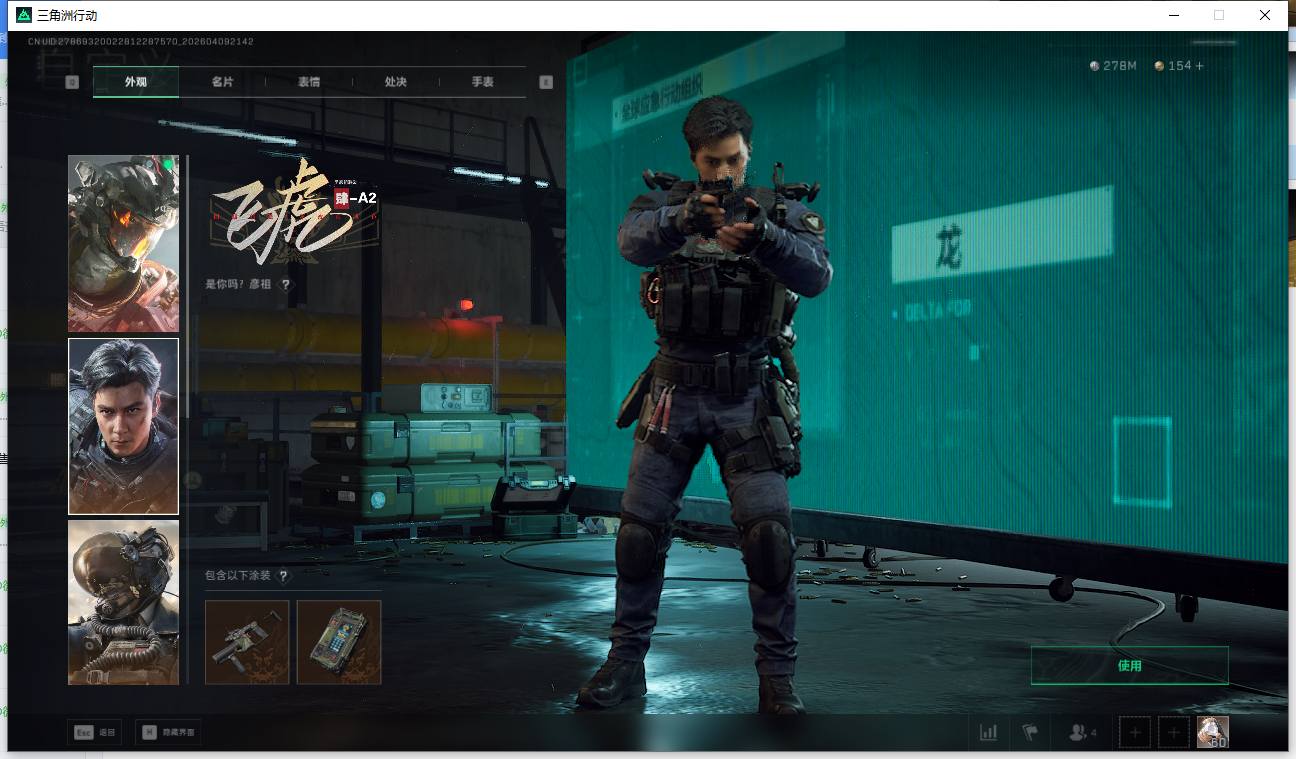
Task: Open the handheld device paint item
Action: [339, 642]
